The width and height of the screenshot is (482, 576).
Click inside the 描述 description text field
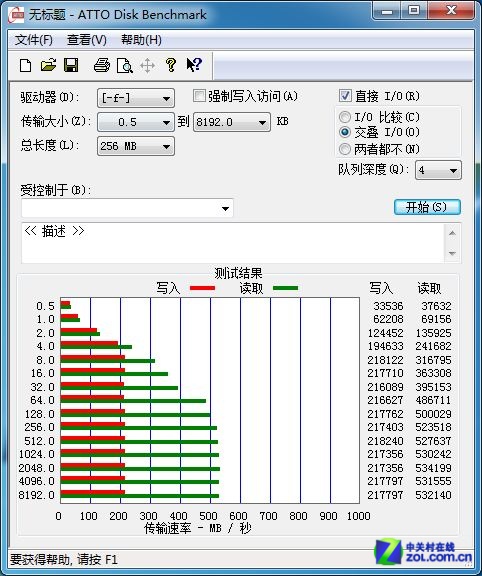tap(233, 242)
